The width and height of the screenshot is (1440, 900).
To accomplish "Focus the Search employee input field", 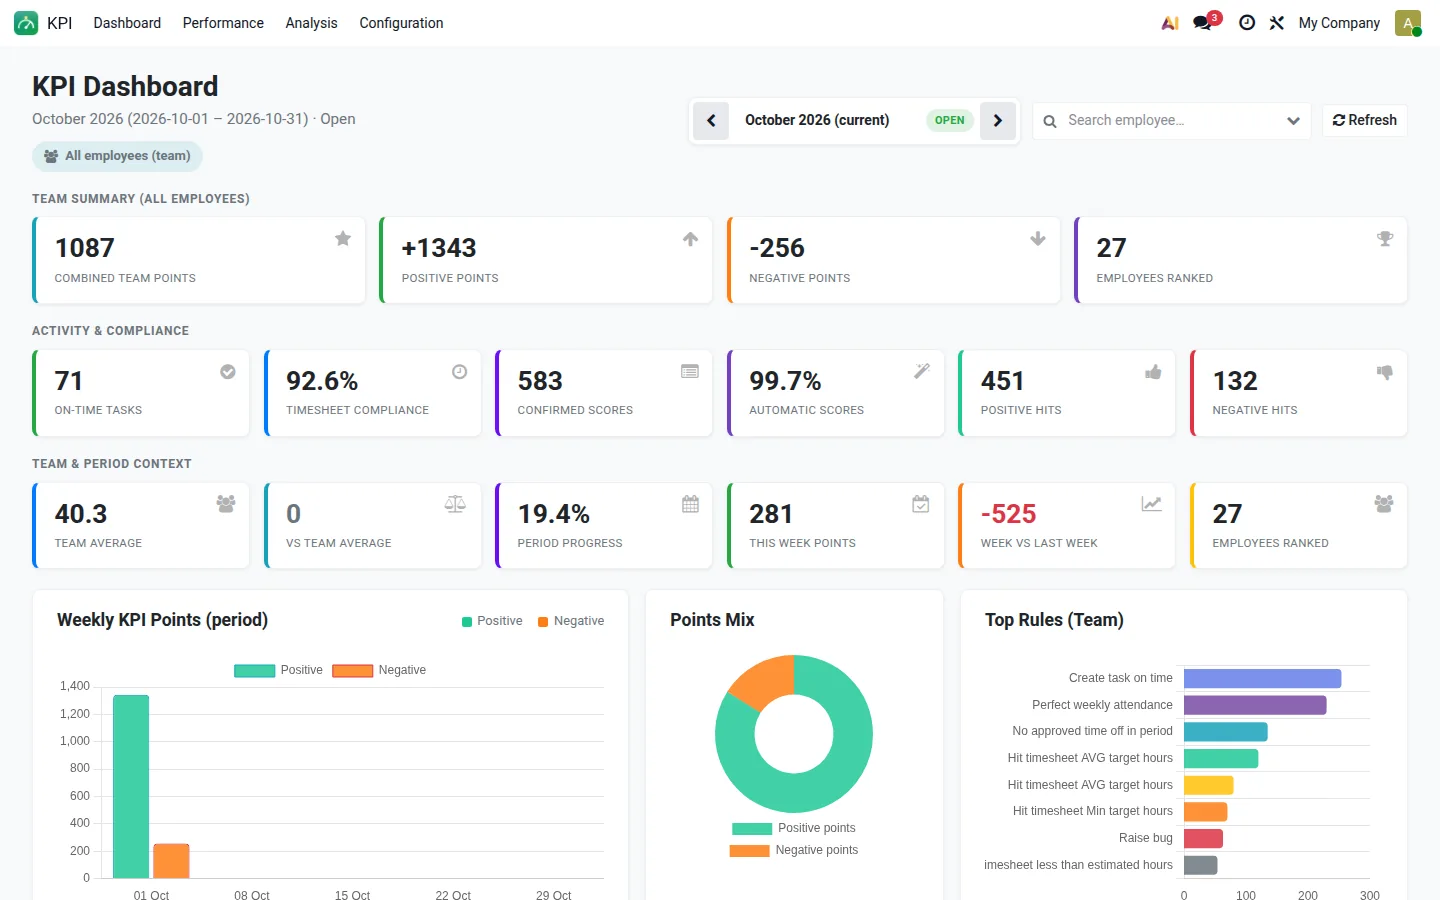I will (1170, 121).
